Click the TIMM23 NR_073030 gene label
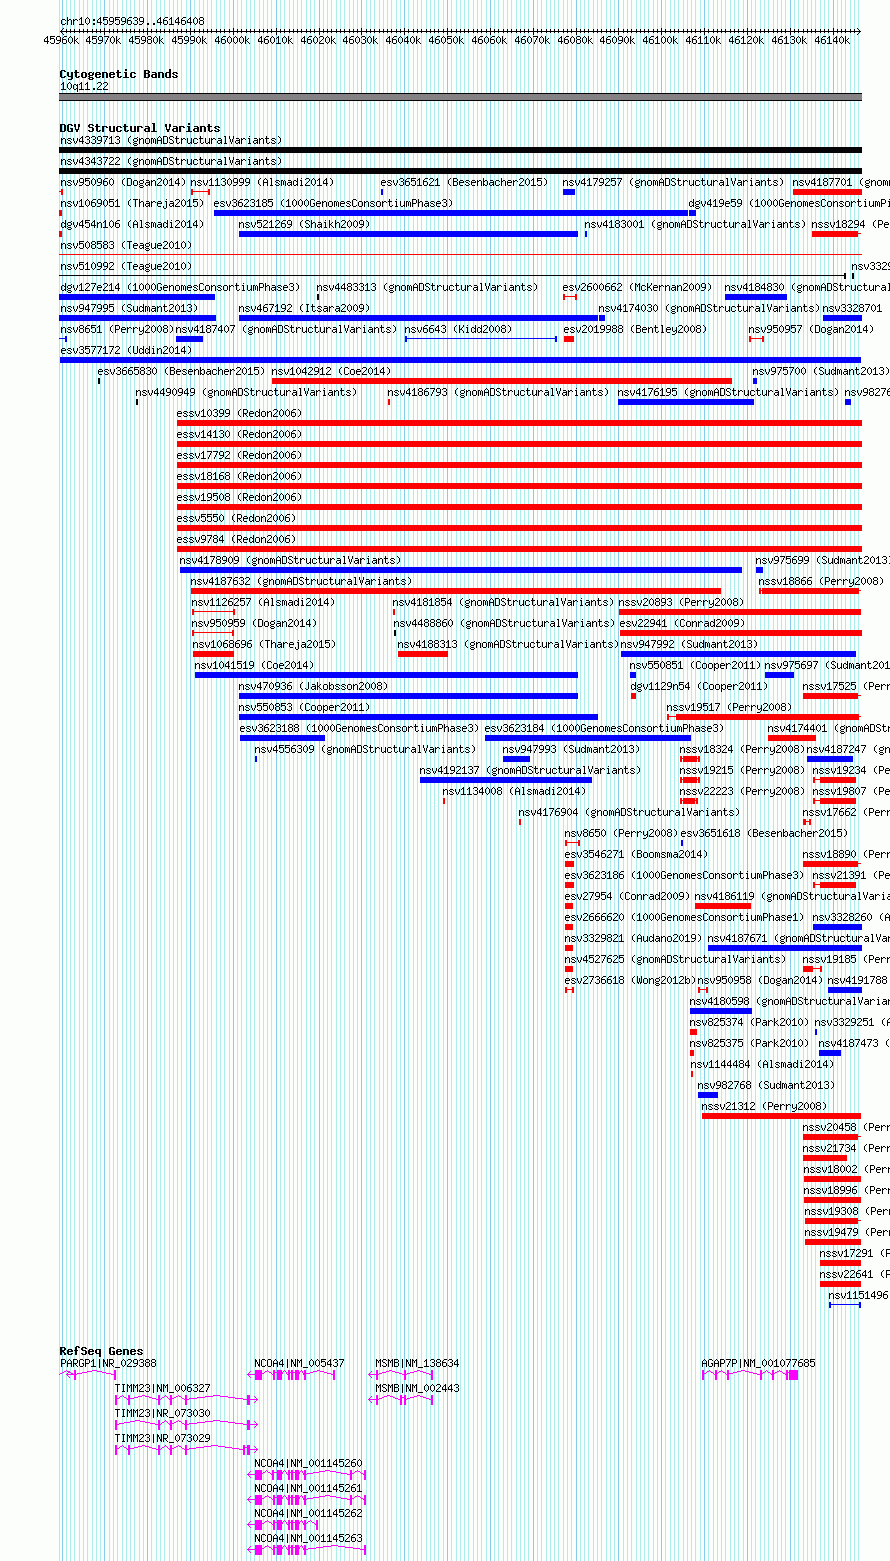 (163, 1413)
